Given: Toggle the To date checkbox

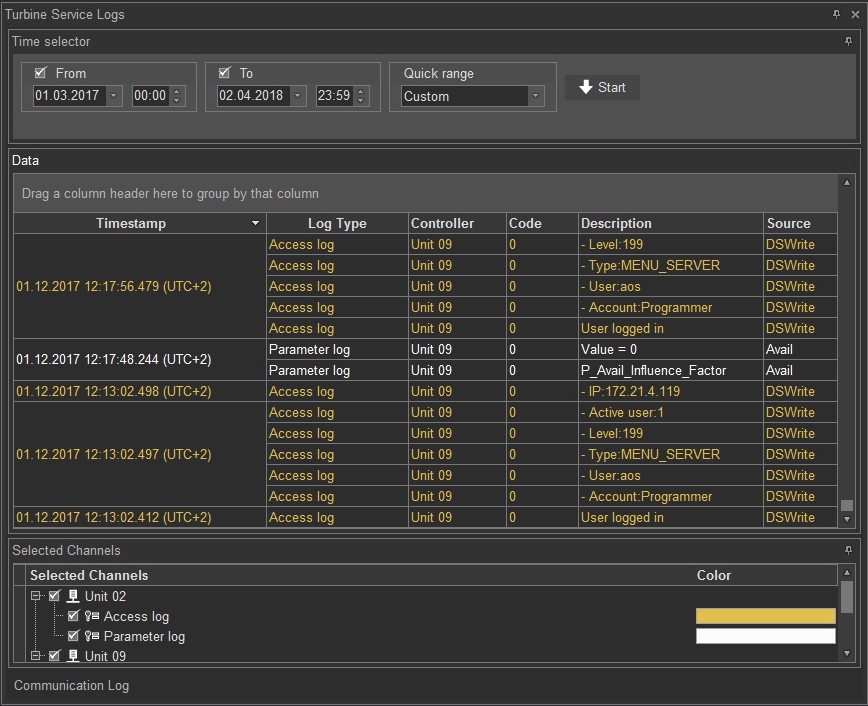Looking at the screenshot, I should click(225, 73).
